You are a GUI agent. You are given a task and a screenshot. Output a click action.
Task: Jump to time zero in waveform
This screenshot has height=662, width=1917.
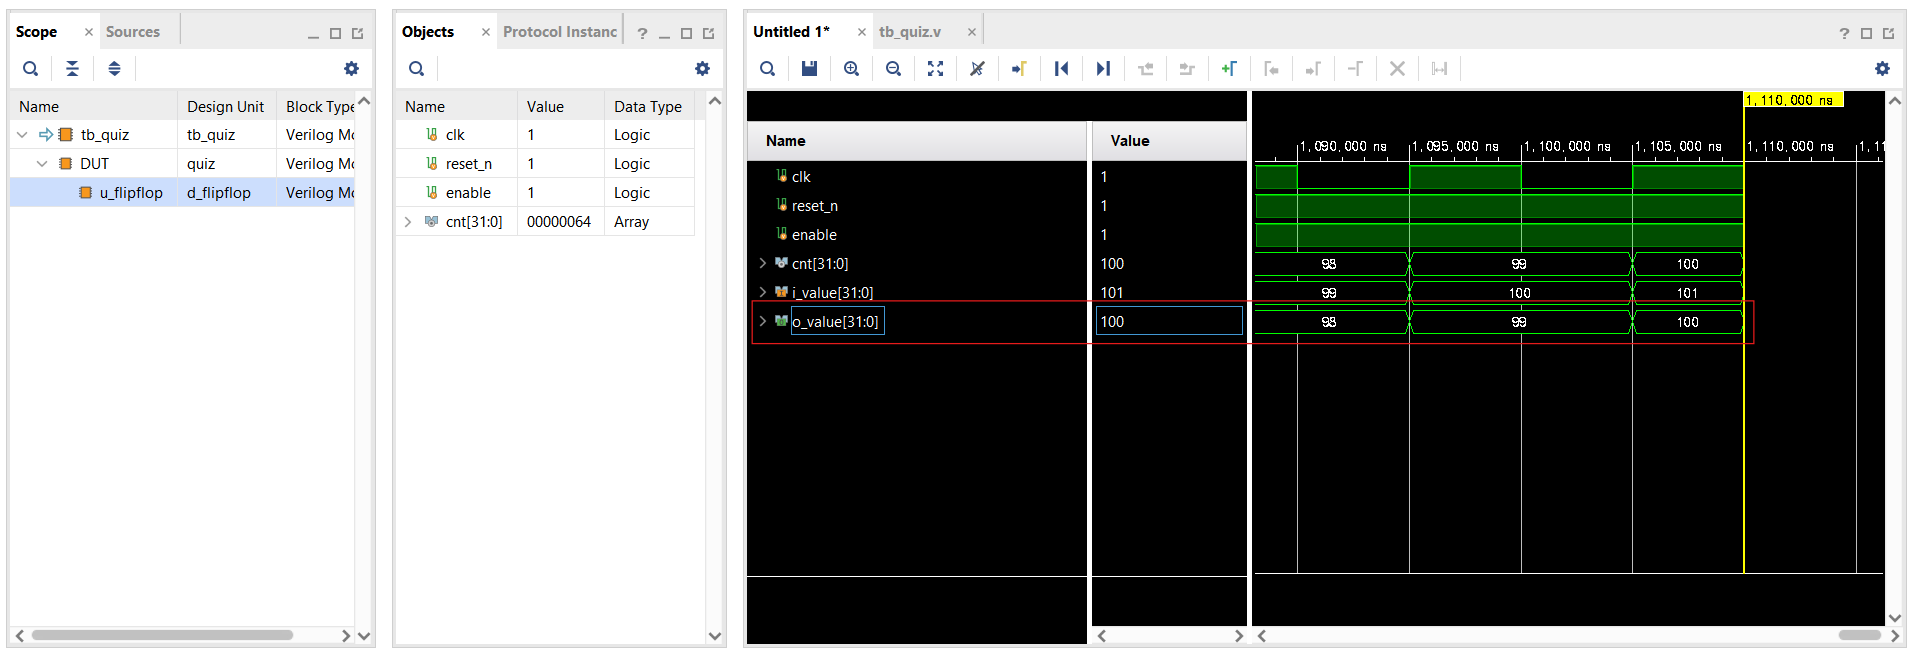1061,69
